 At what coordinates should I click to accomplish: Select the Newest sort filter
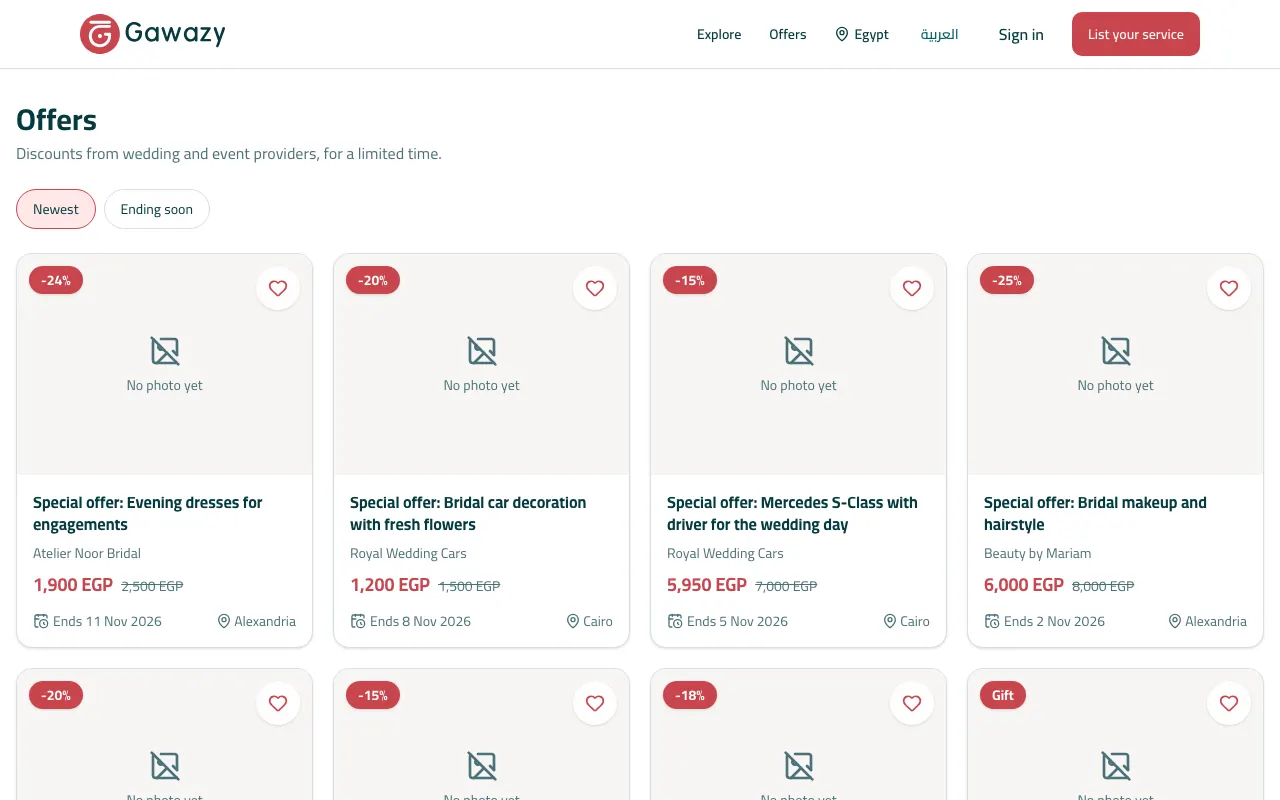click(56, 209)
